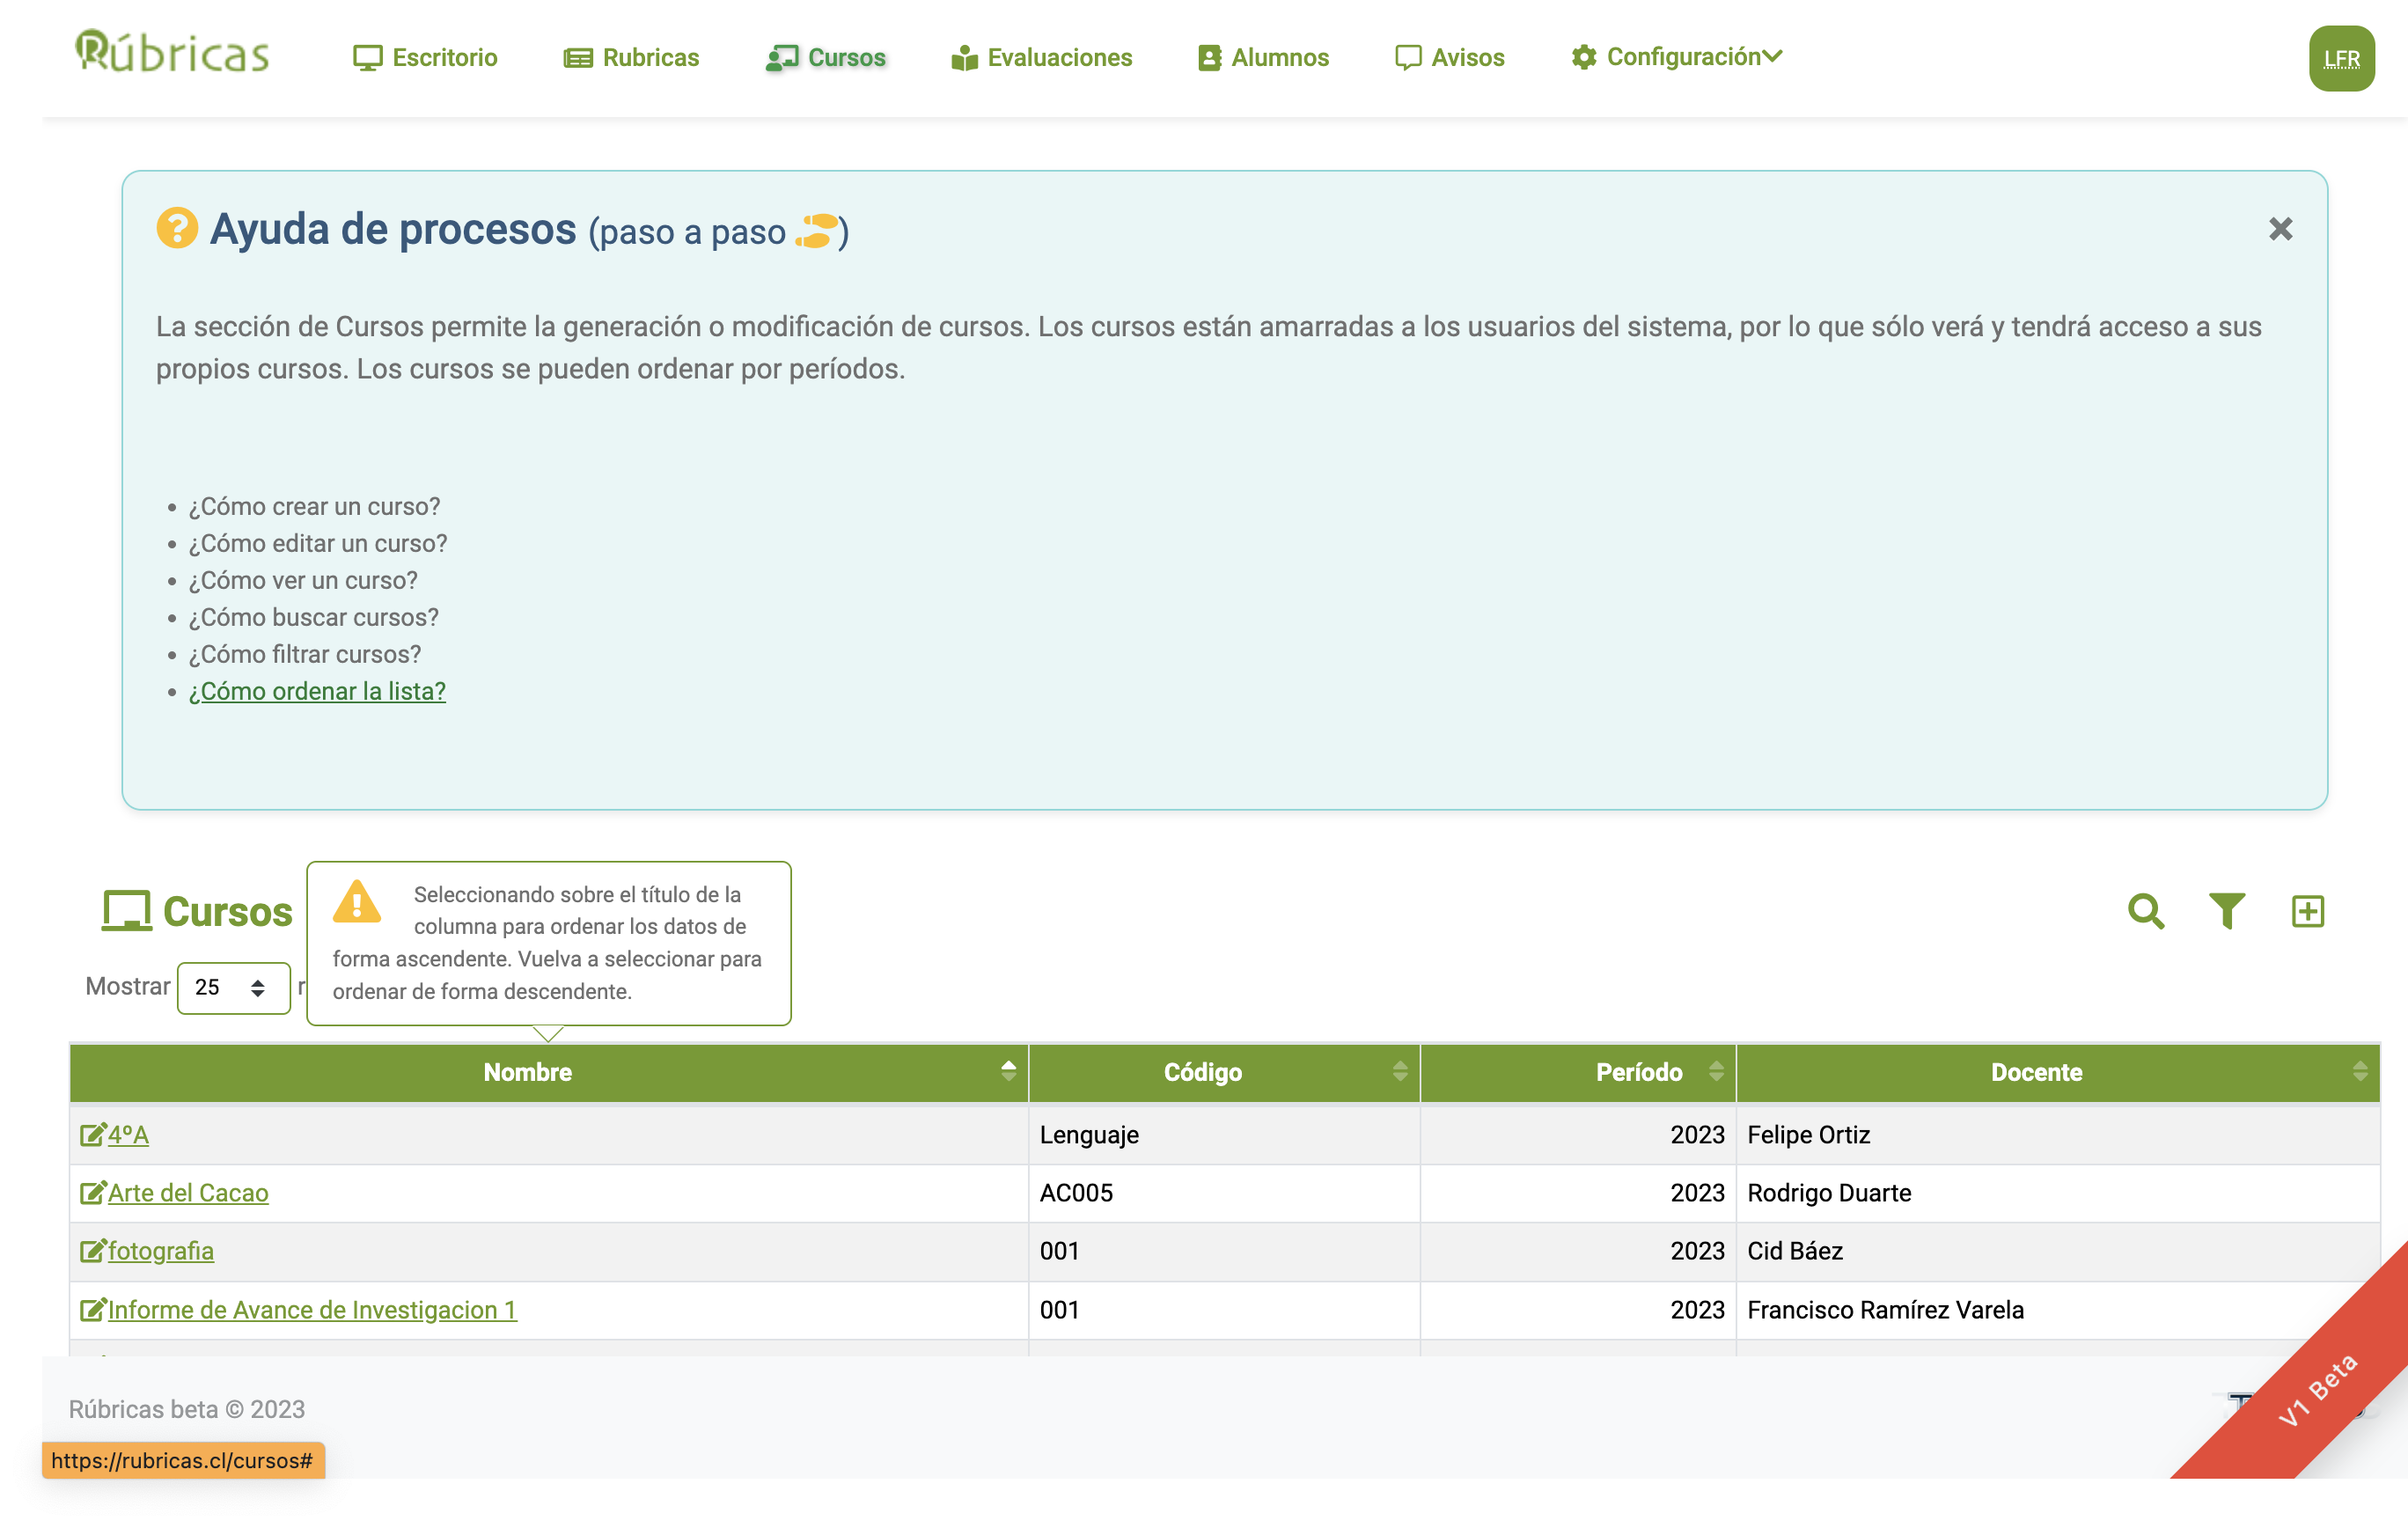The height and width of the screenshot is (1528, 2408).
Task: Click the edit icon beside 4ºA
Action: coord(92,1134)
